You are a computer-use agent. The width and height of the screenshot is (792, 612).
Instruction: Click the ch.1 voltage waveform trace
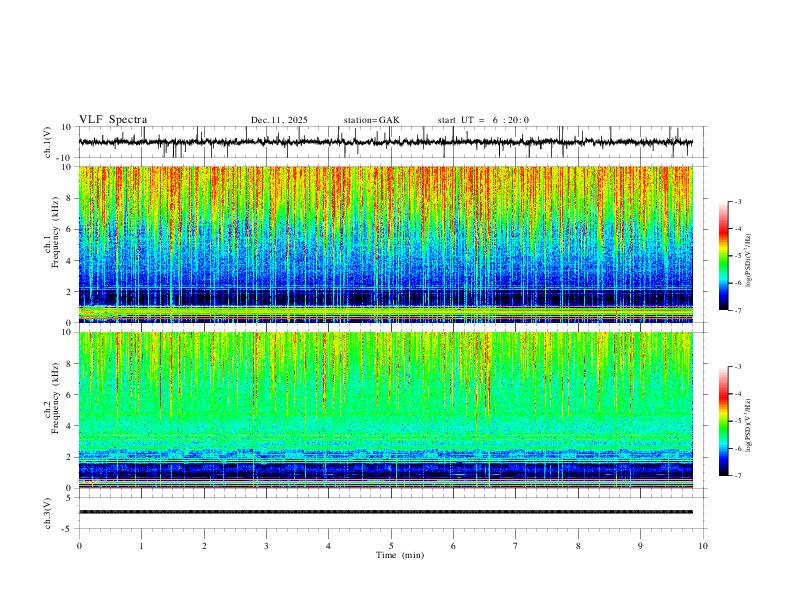point(385,142)
